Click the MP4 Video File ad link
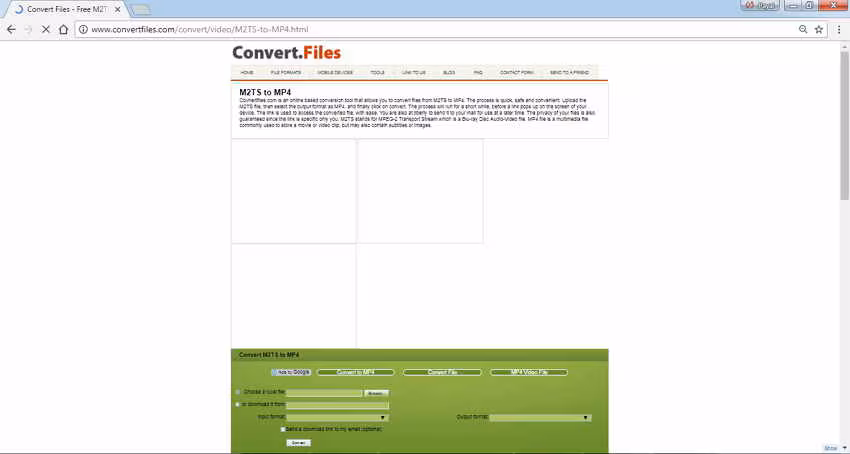Screen dimensions: 850x454 tap(529, 372)
